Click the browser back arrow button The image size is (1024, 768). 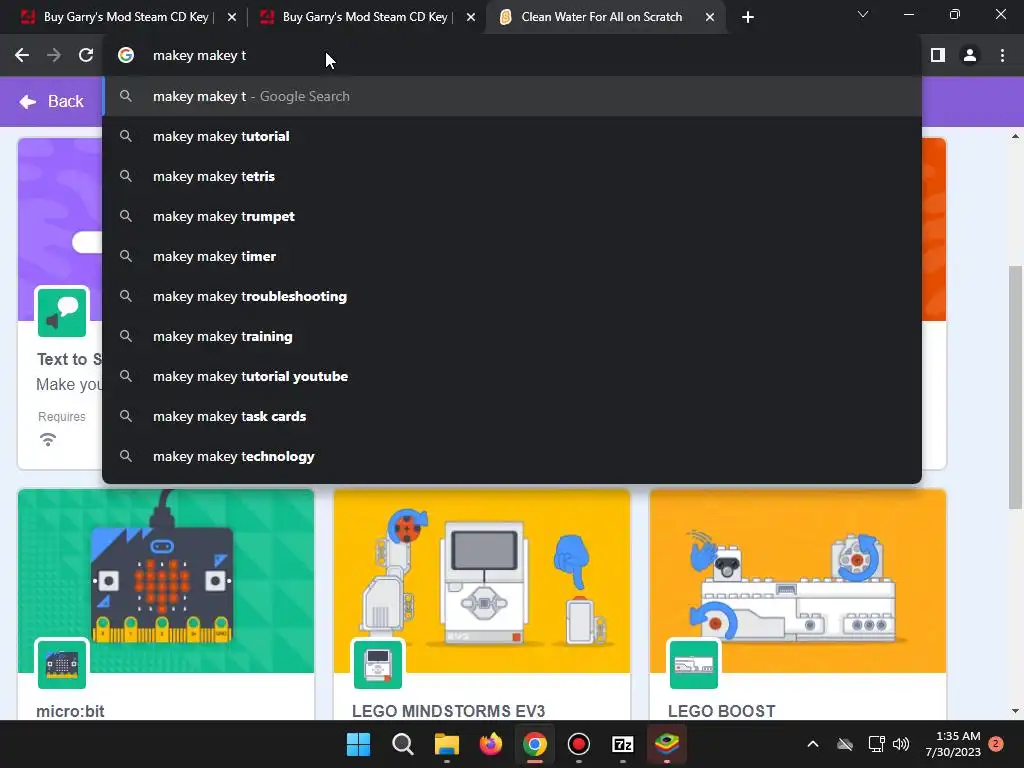pyautogui.click(x=22, y=56)
